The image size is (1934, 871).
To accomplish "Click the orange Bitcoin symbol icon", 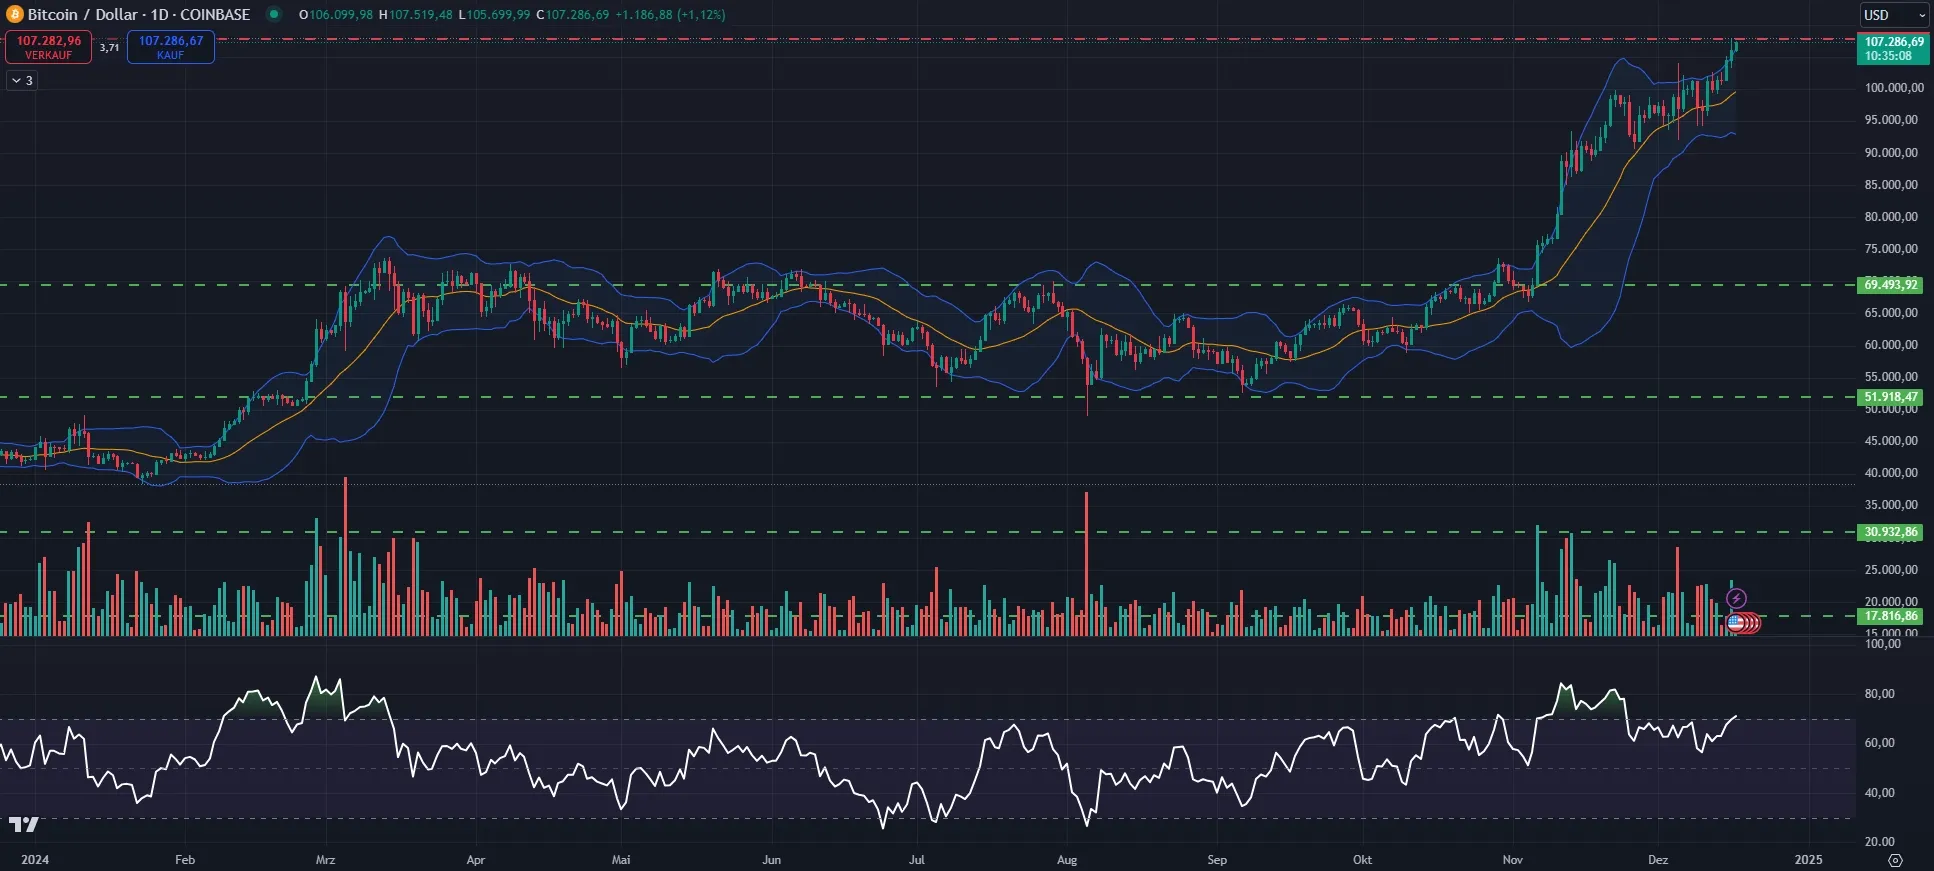I will pos(14,15).
